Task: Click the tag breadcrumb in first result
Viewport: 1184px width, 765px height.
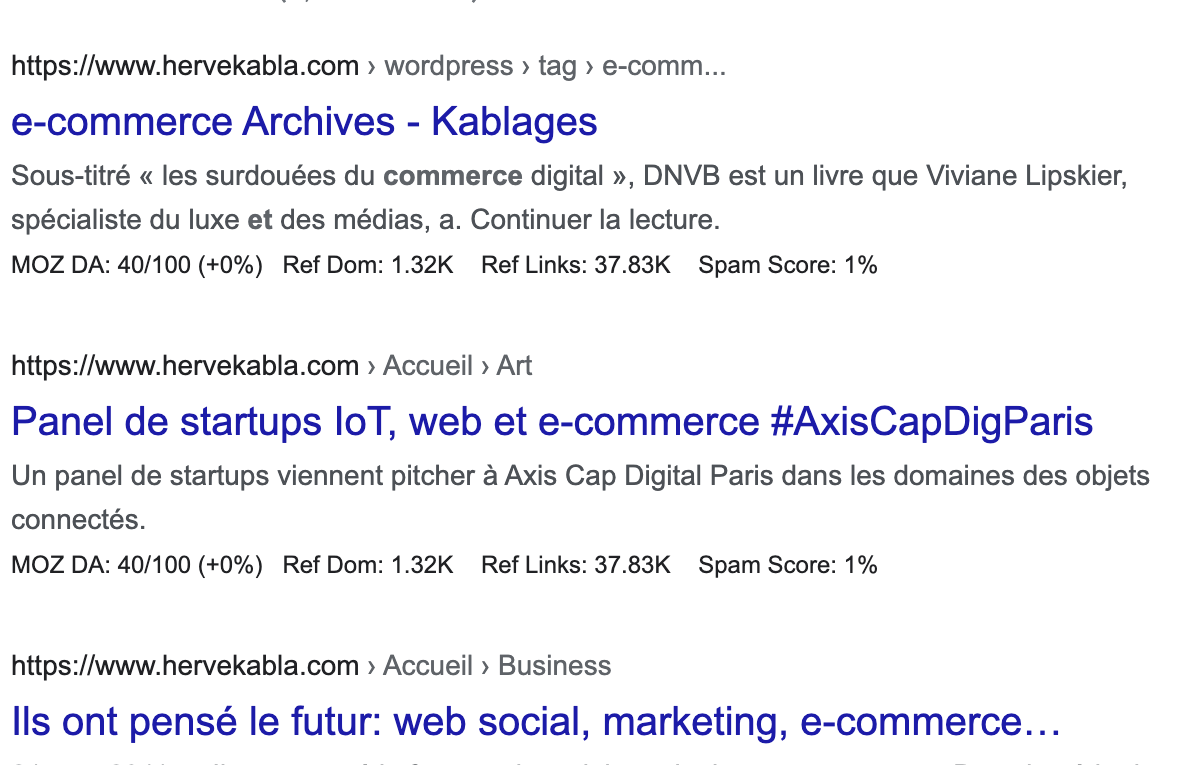Action: (557, 66)
